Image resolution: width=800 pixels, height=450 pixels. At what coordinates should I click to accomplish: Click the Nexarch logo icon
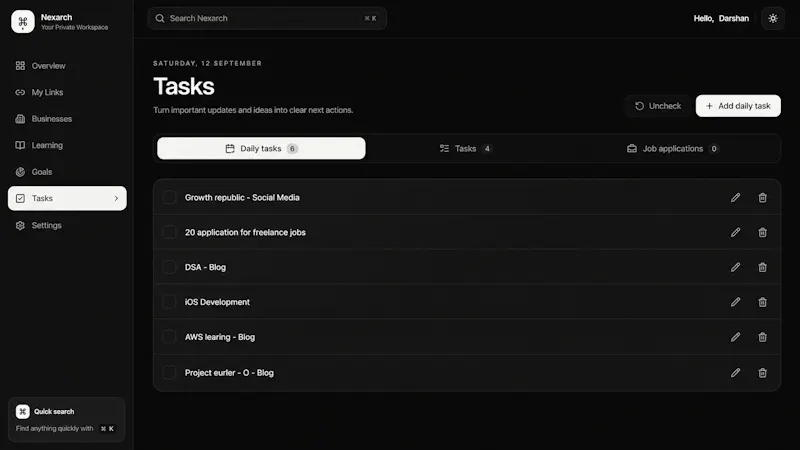(22, 21)
